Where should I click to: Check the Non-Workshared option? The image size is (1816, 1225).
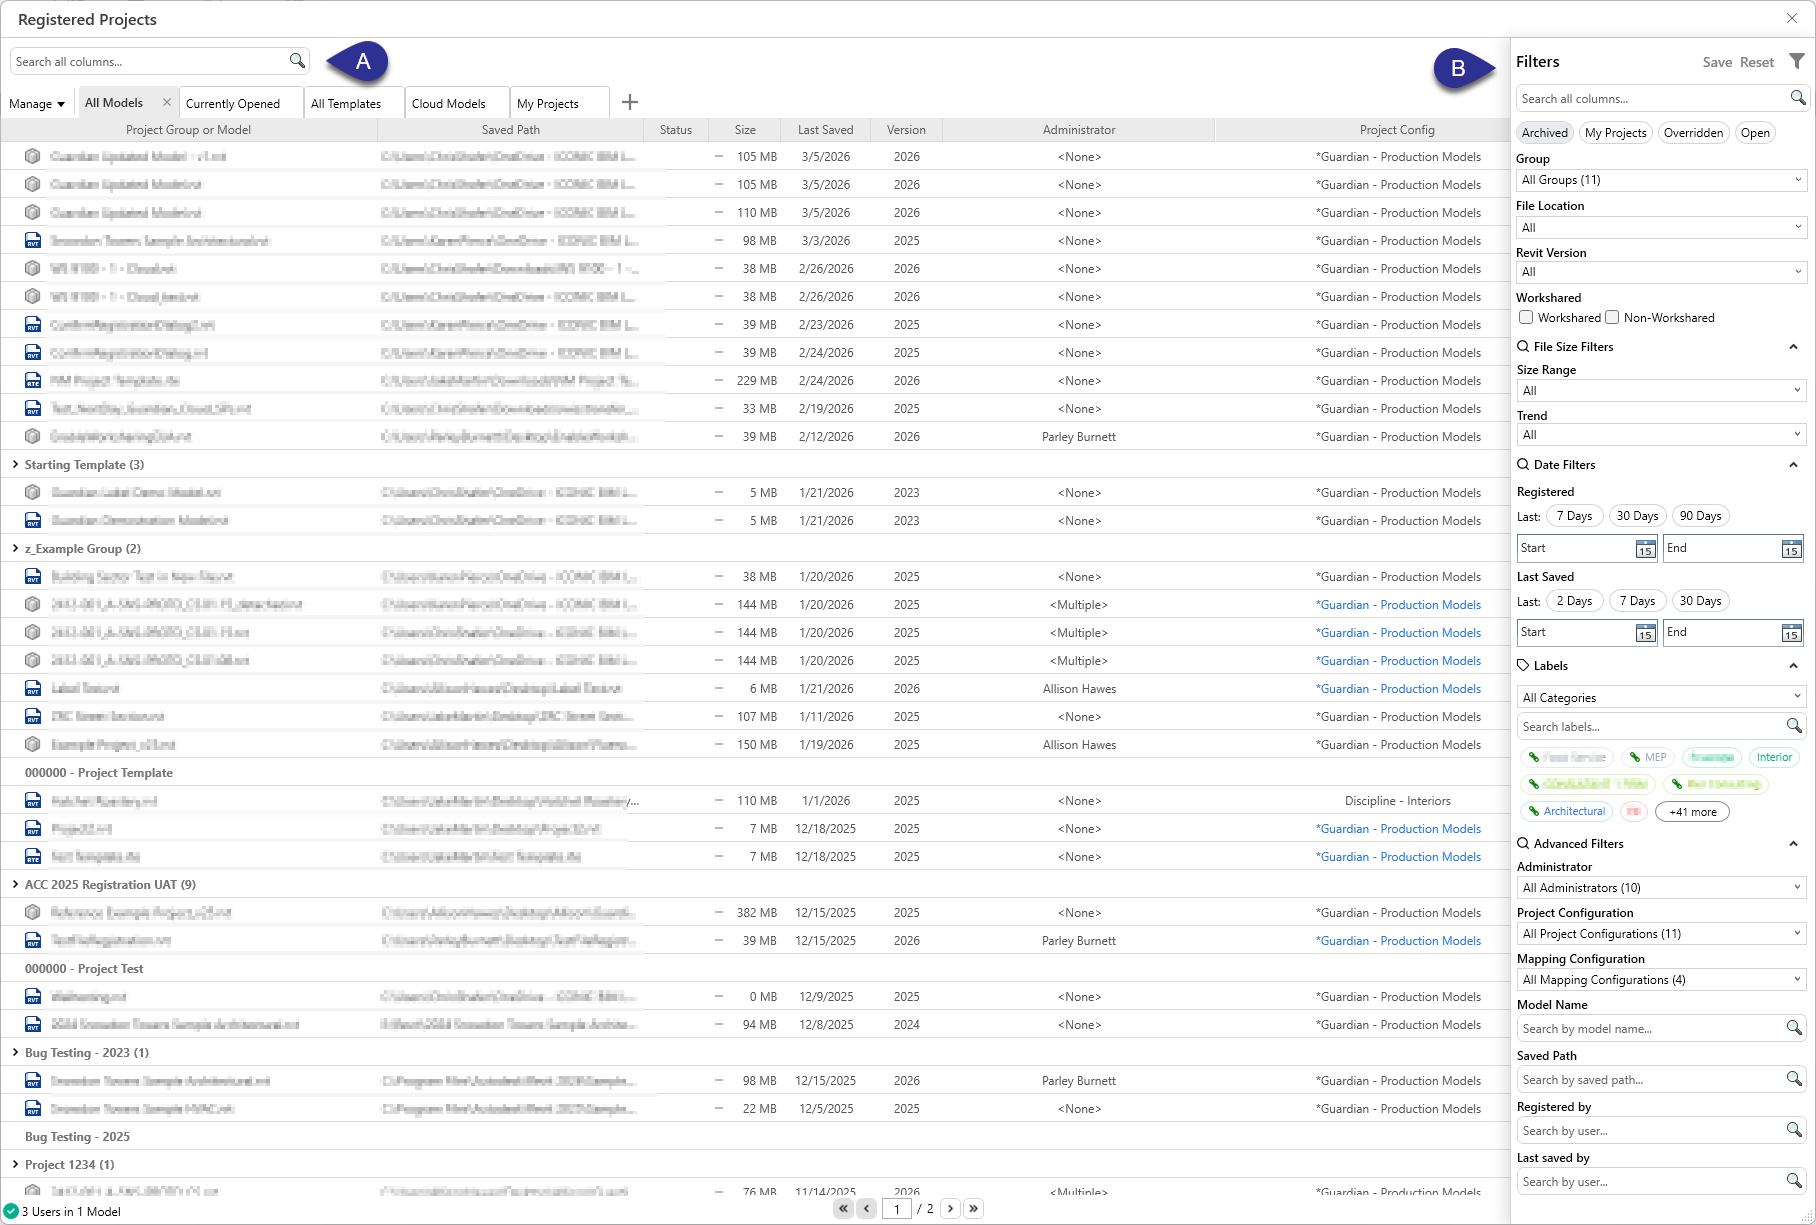(x=1612, y=317)
